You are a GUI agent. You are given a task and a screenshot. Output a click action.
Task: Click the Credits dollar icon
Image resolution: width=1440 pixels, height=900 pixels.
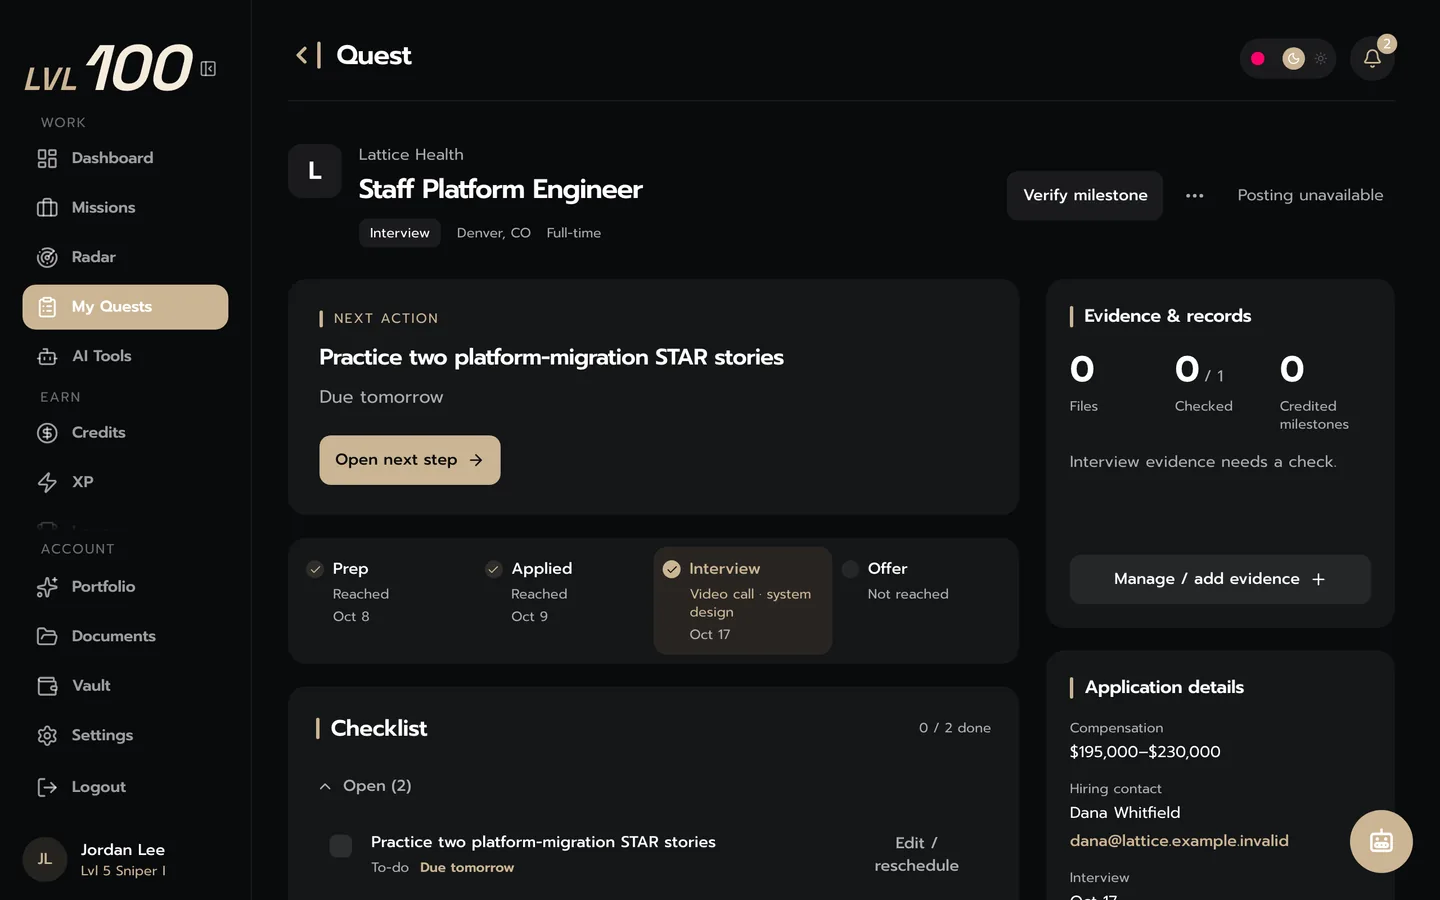(47, 433)
